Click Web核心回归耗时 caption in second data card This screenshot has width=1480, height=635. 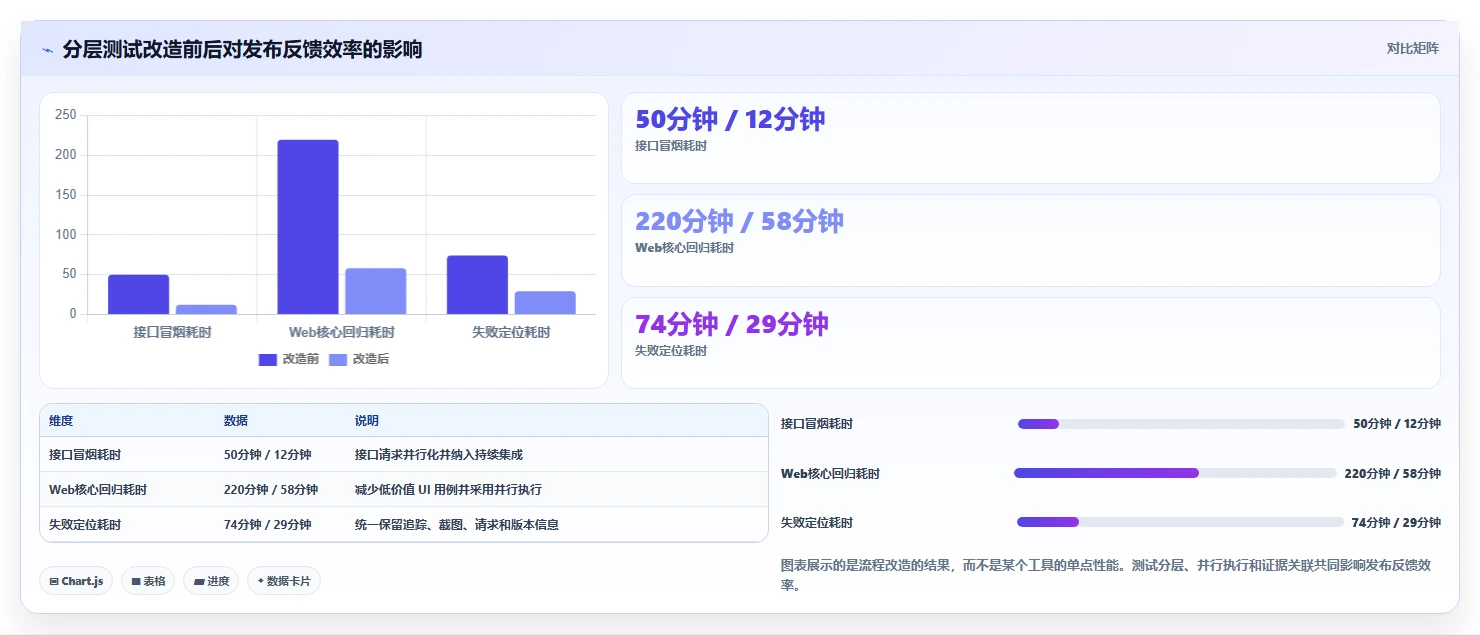(684, 248)
